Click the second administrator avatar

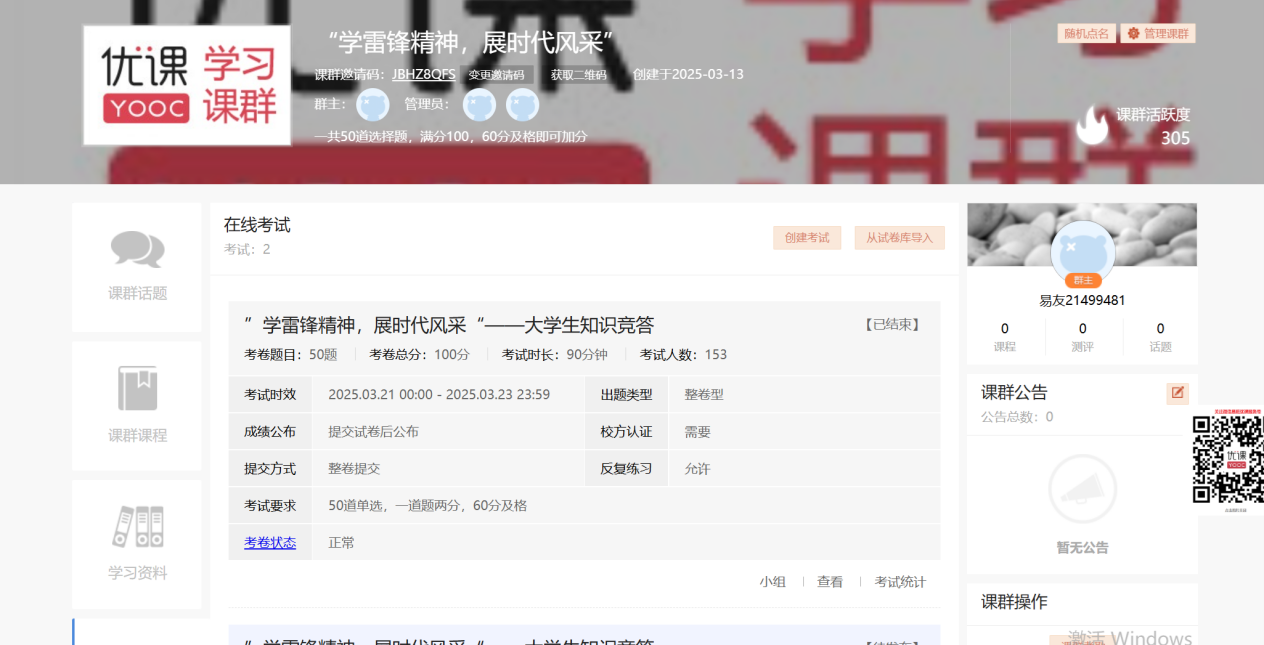coord(522,104)
